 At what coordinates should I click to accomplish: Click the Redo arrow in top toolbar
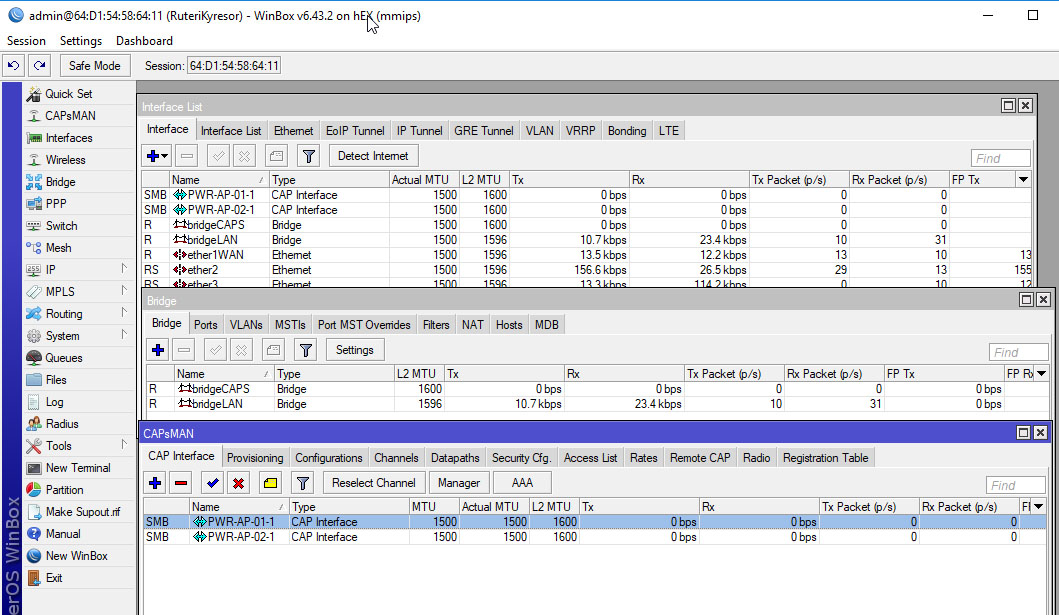(39, 66)
